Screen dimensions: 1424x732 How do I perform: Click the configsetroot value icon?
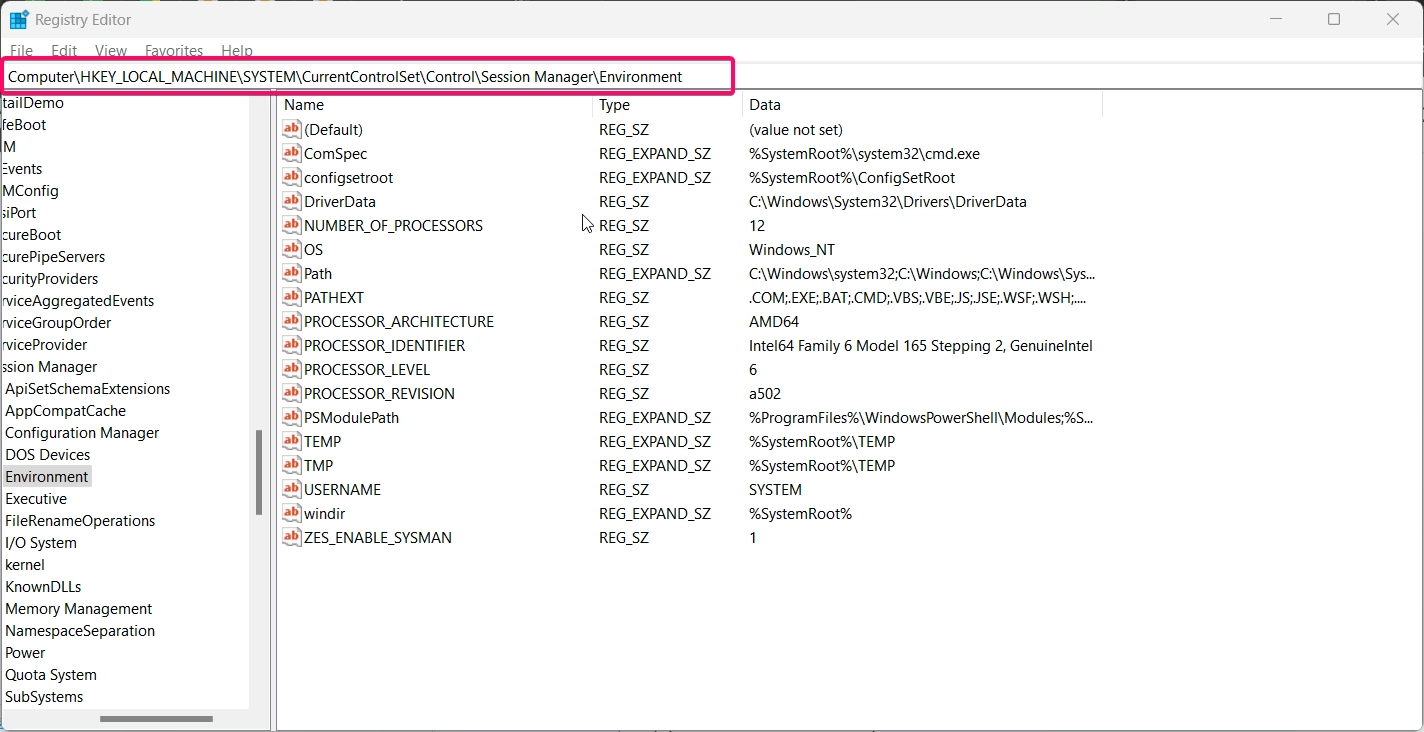pos(291,177)
